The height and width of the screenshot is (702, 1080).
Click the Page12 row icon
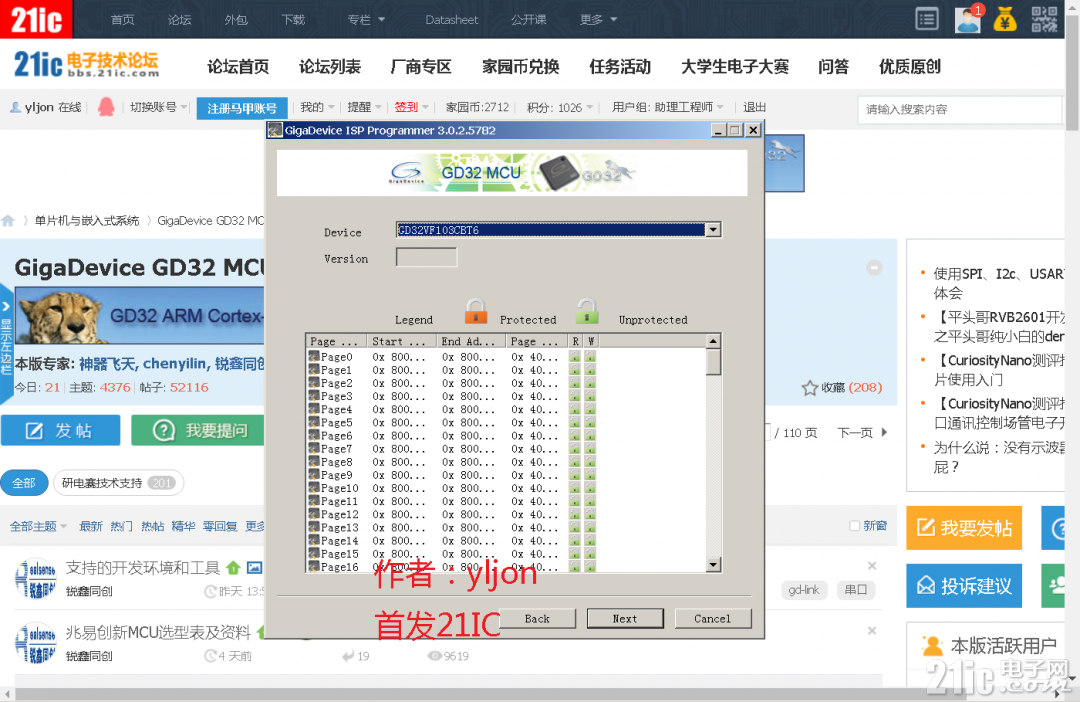314,514
